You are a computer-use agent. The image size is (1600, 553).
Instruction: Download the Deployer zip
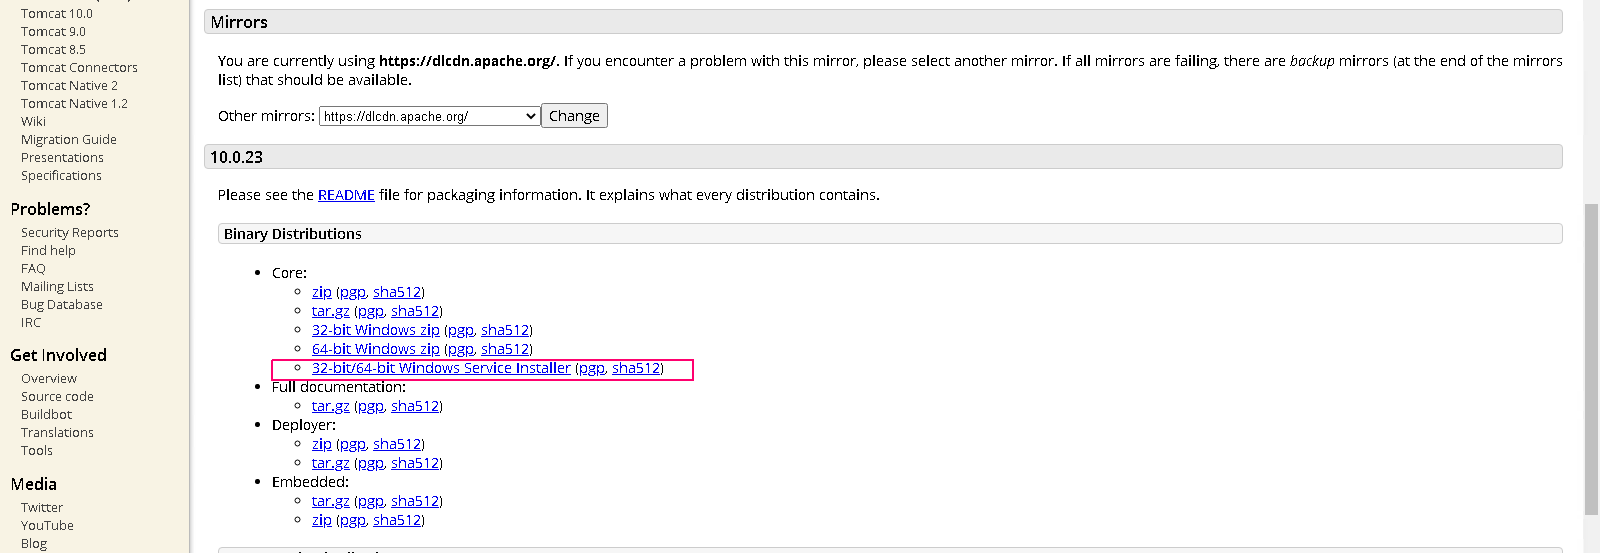click(x=321, y=444)
